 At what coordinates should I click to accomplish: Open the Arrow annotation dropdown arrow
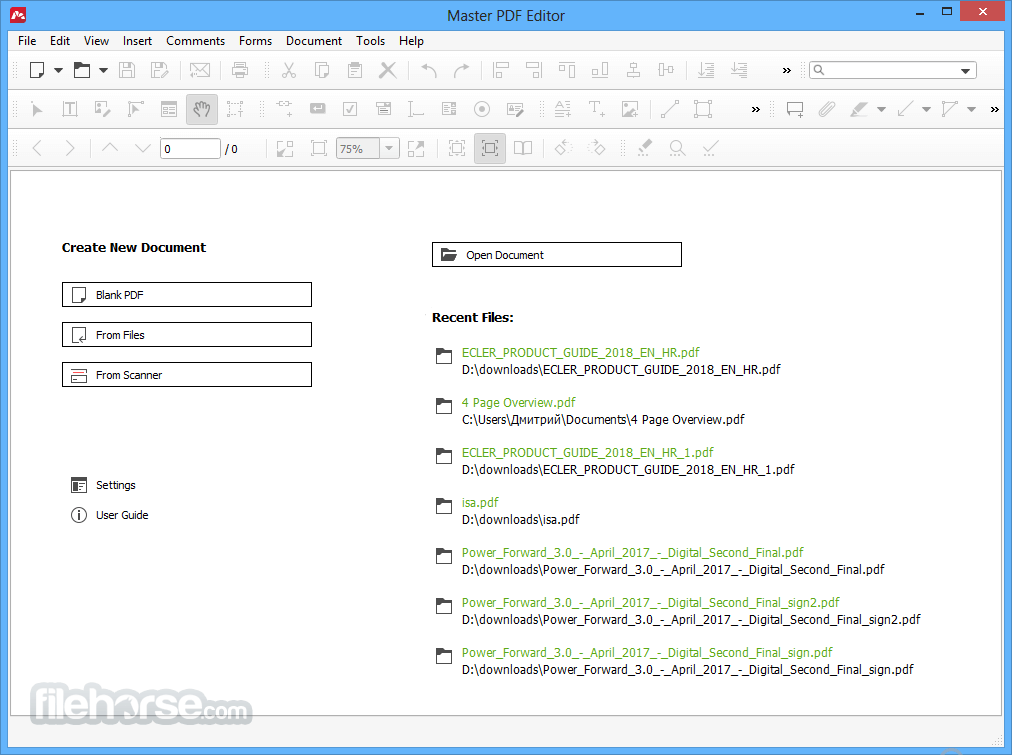[x=926, y=110]
